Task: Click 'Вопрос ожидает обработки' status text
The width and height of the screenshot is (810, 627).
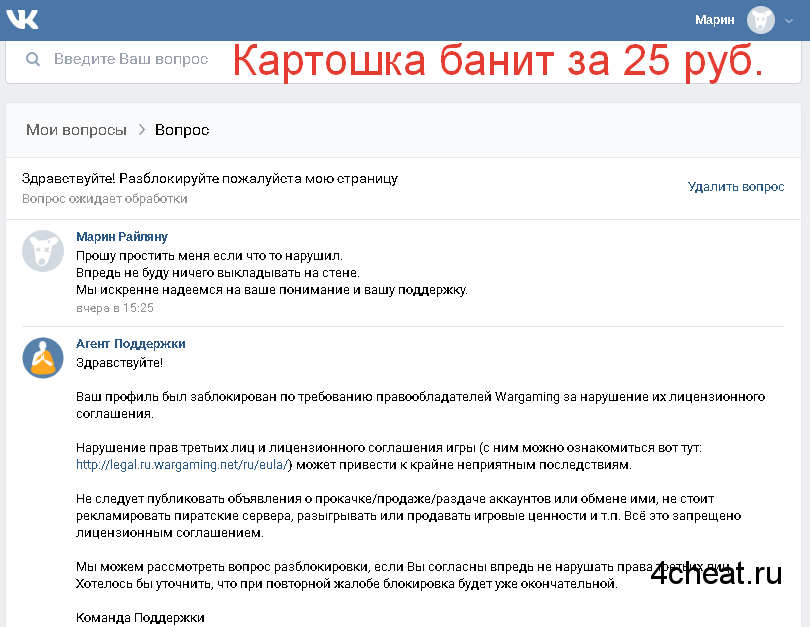Action: click(x=104, y=199)
